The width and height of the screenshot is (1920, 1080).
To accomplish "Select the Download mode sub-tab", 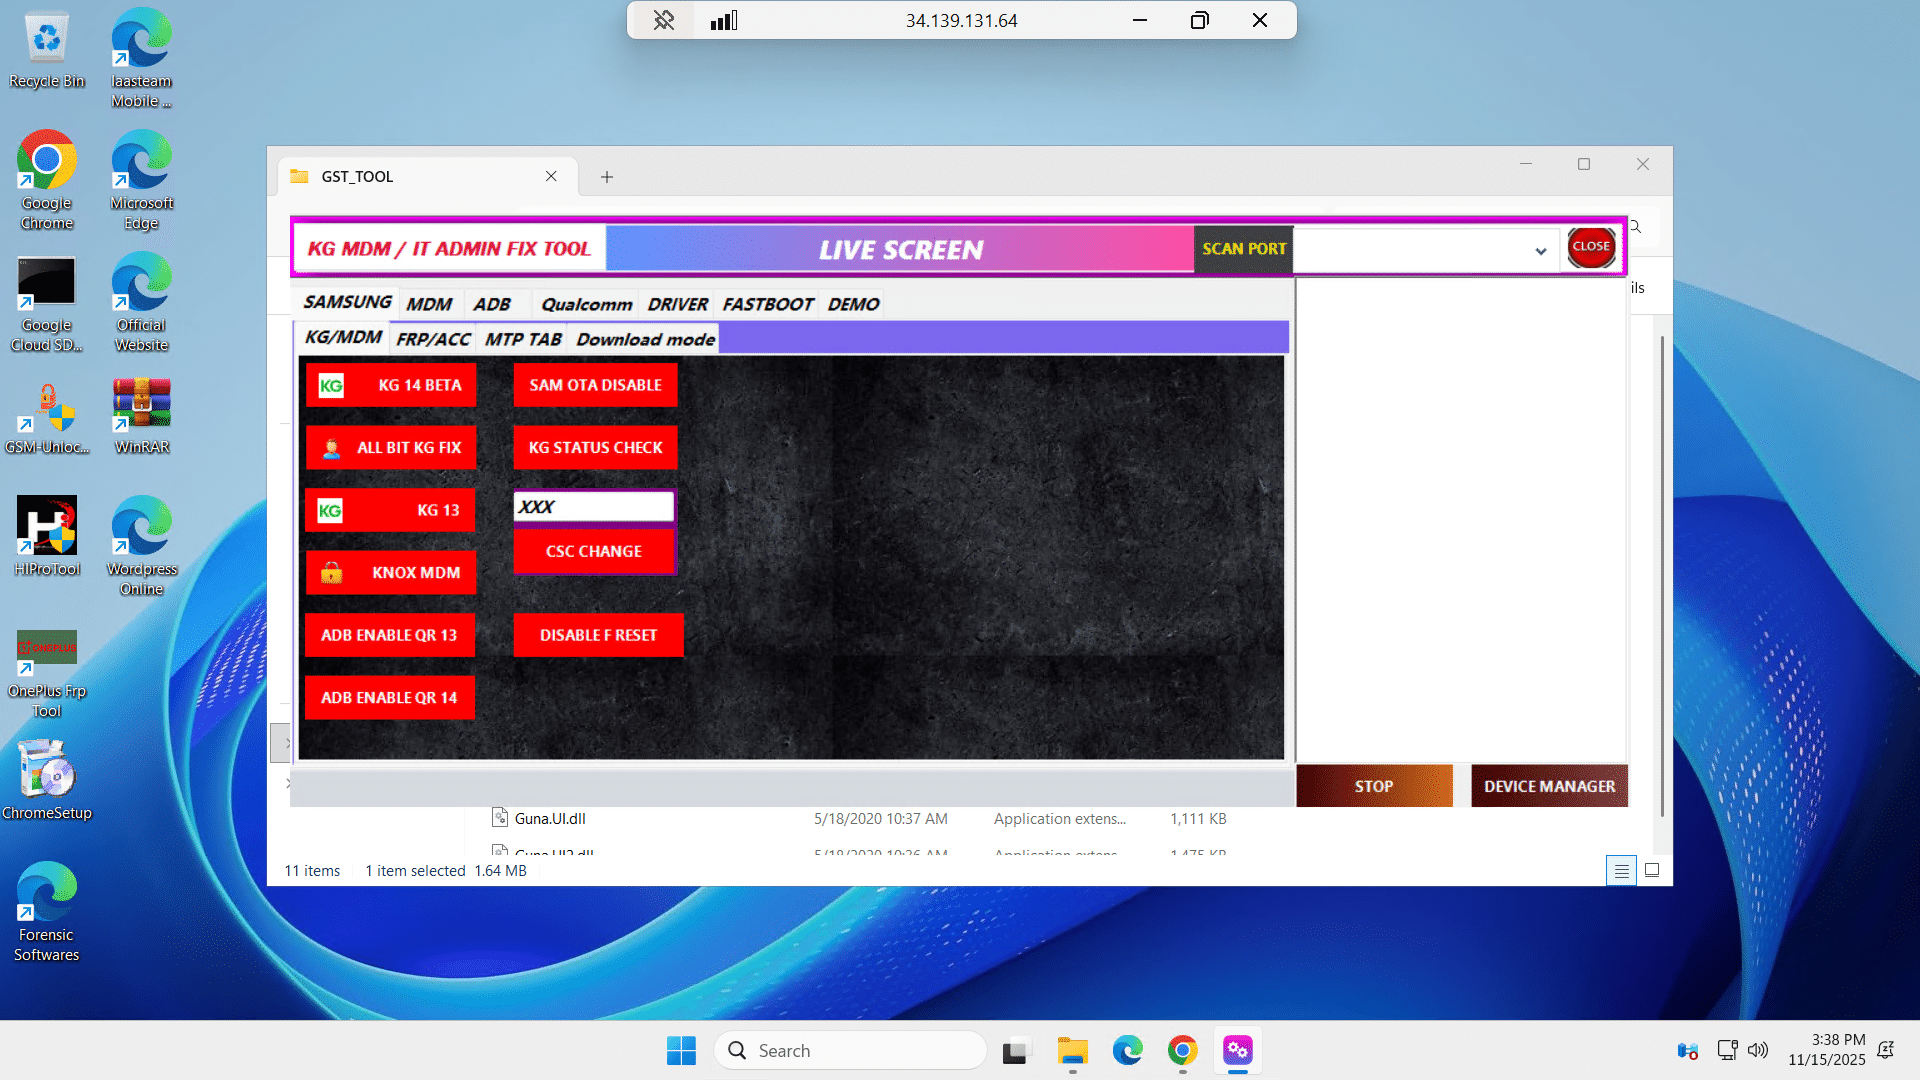I will point(645,339).
